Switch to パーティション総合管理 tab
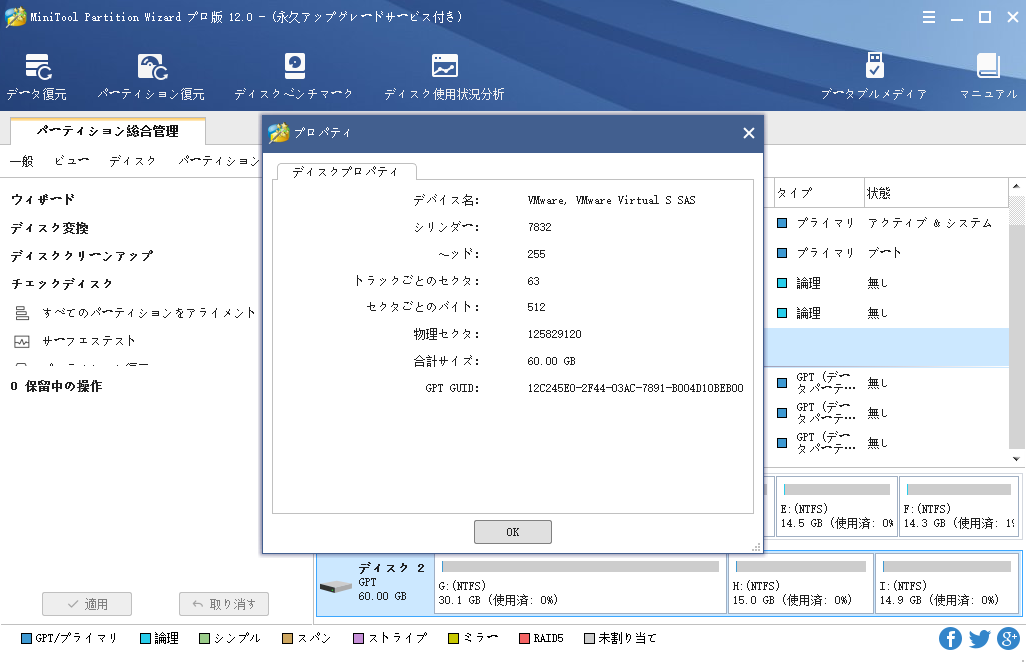 [107, 131]
